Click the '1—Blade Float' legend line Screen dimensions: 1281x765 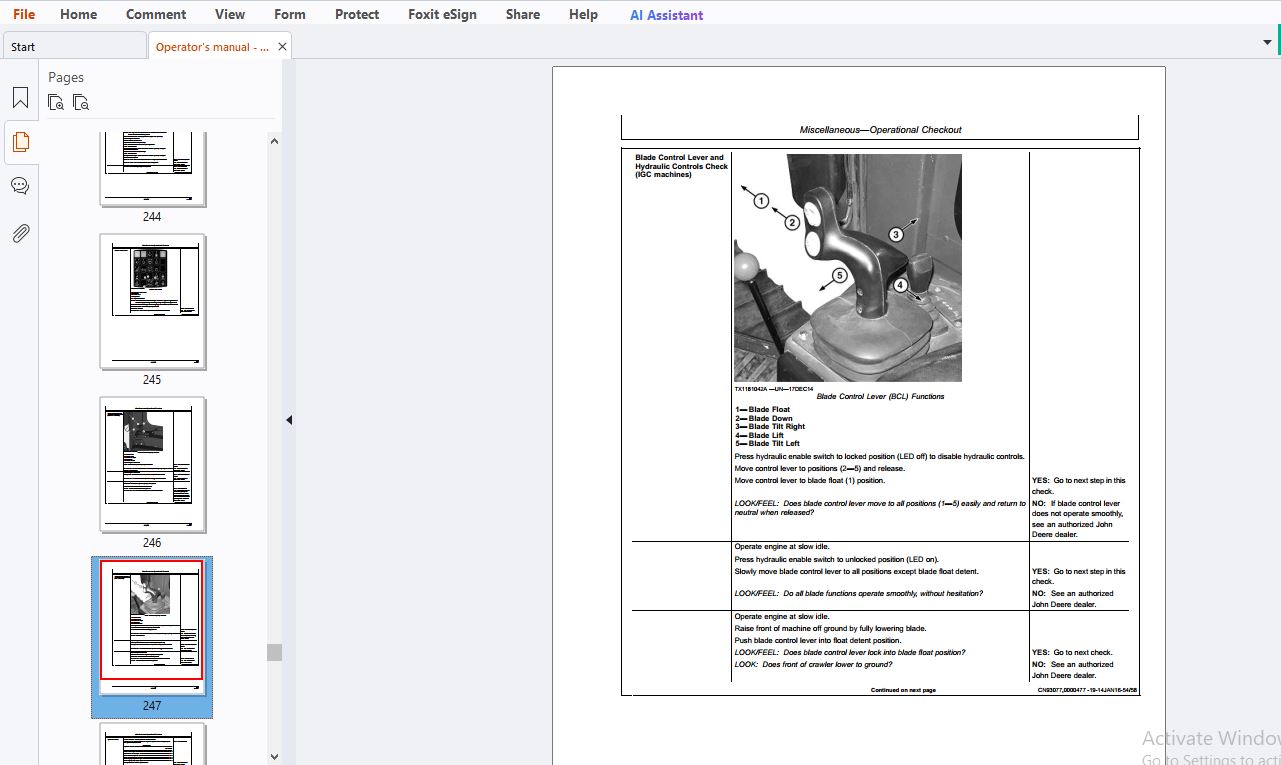tap(762, 409)
